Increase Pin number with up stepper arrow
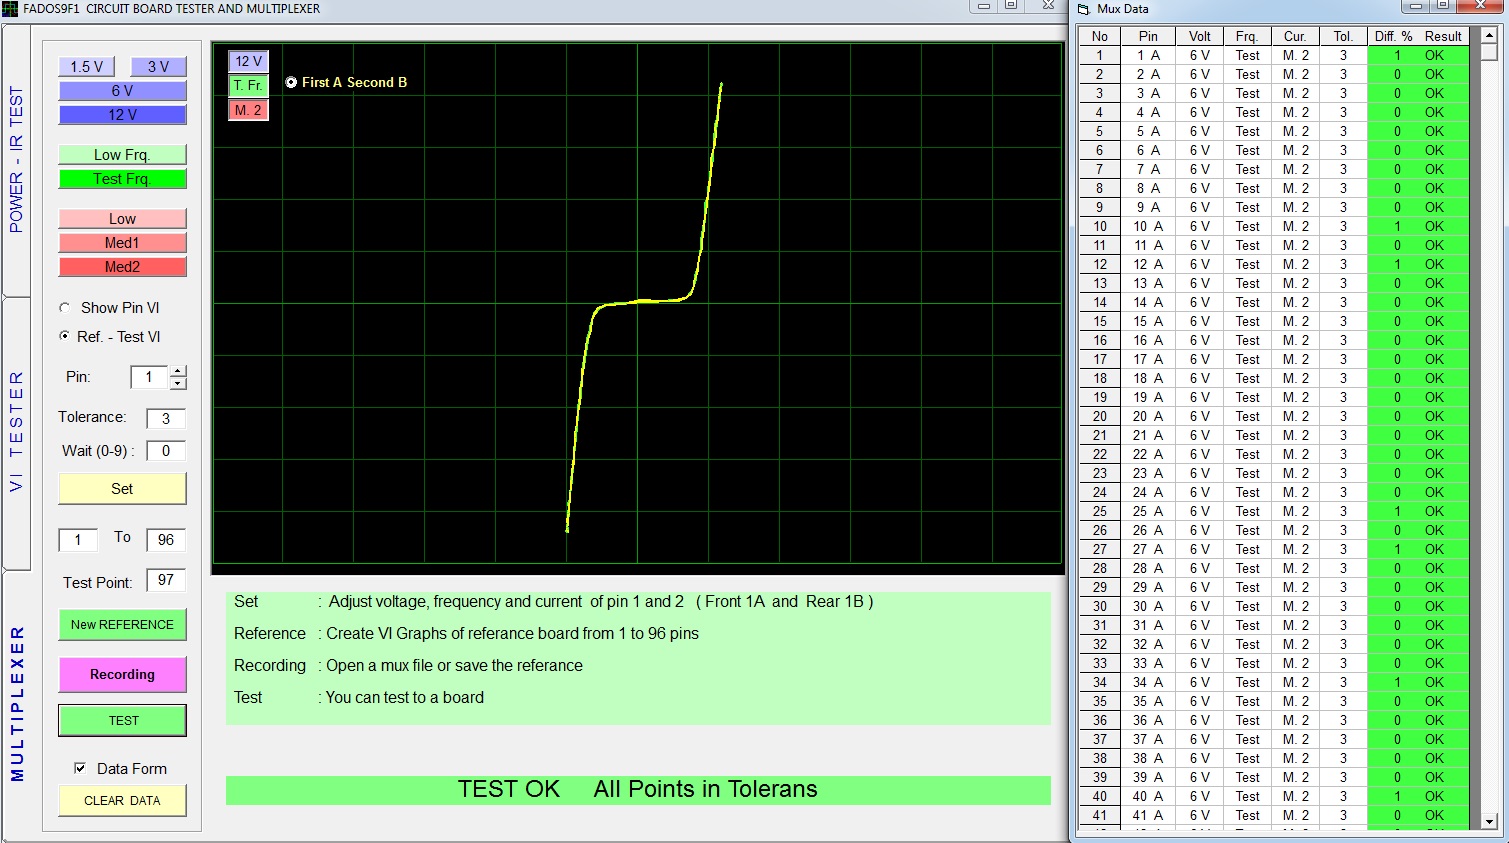The height and width of the screenshot is (843, 1509). (x=178, y=372)
